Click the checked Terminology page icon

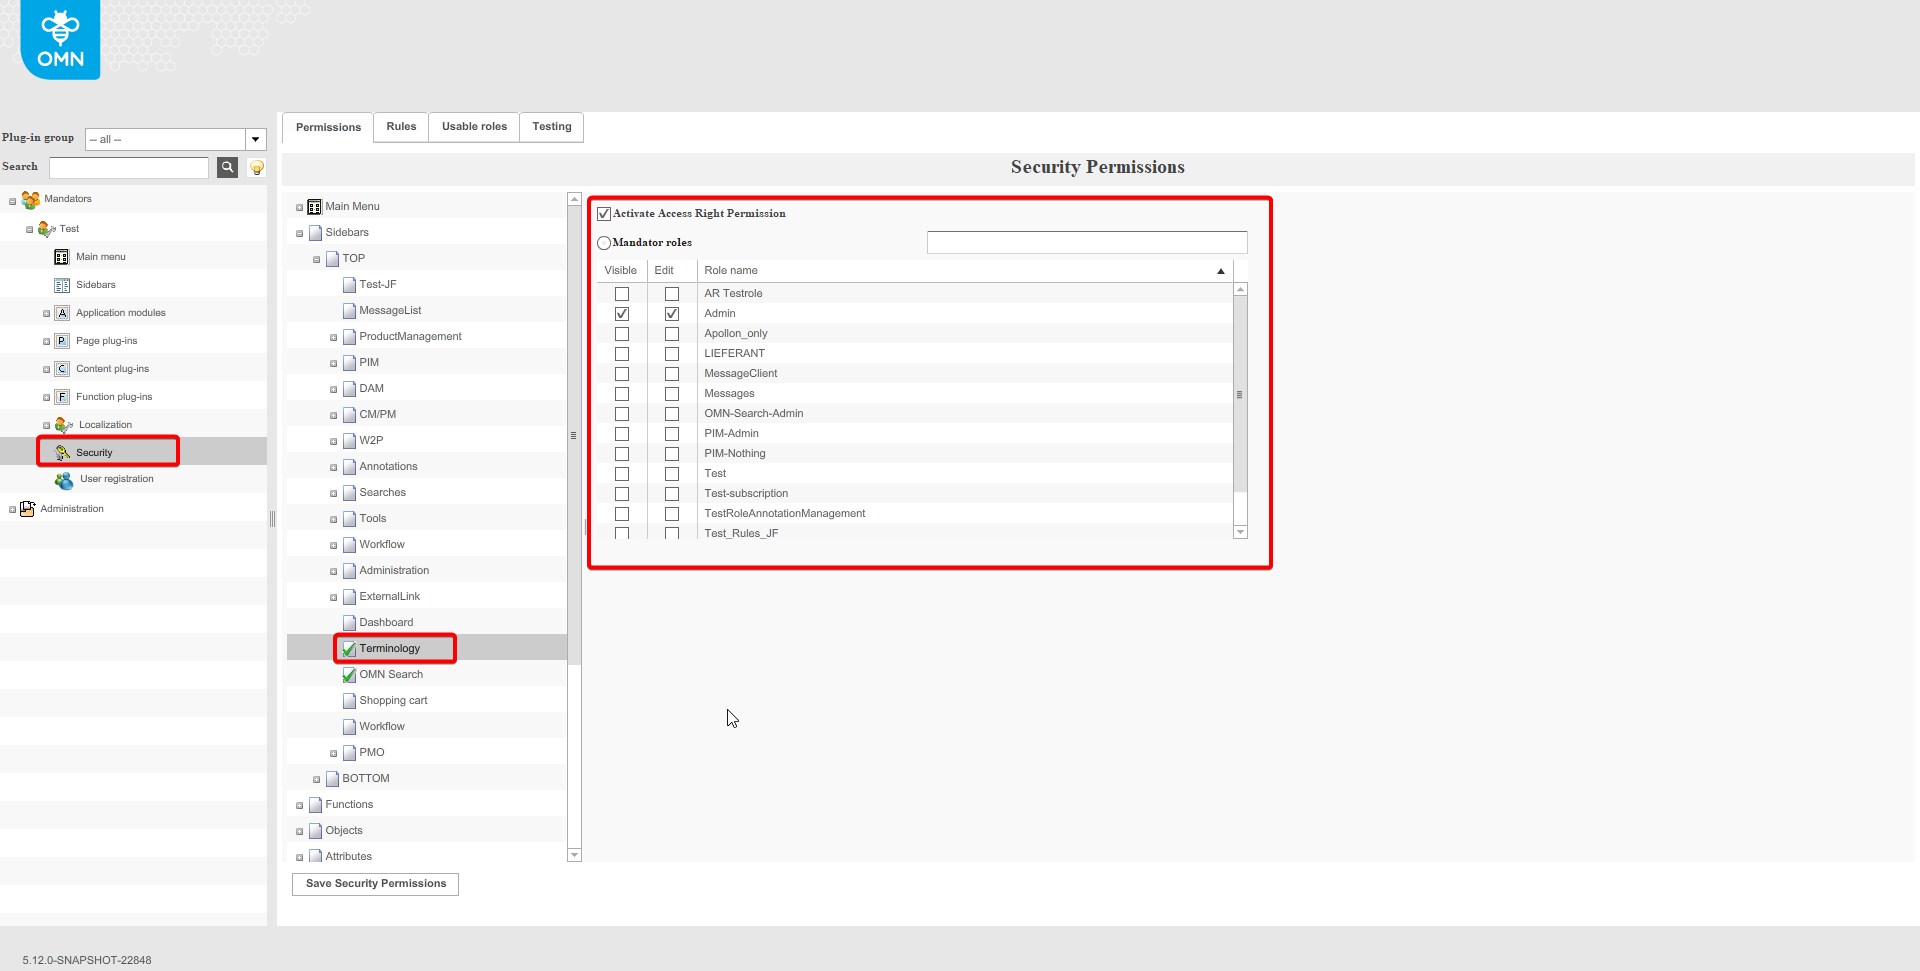349,649
